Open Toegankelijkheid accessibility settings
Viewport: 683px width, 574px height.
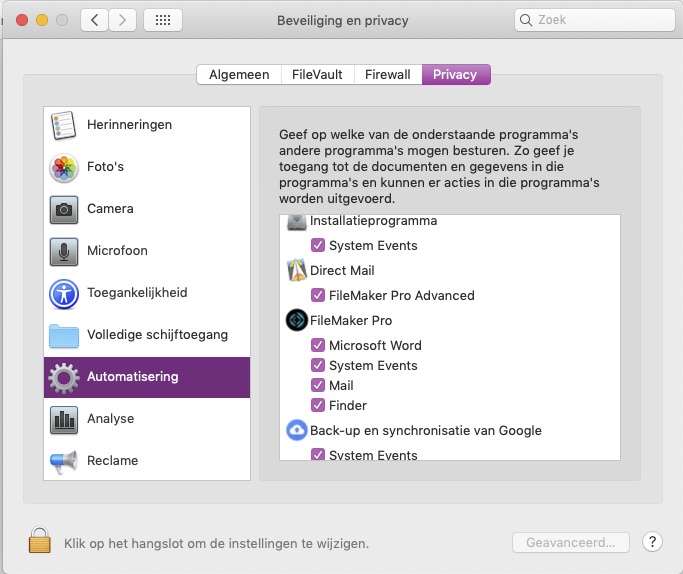tap(147, 293)
